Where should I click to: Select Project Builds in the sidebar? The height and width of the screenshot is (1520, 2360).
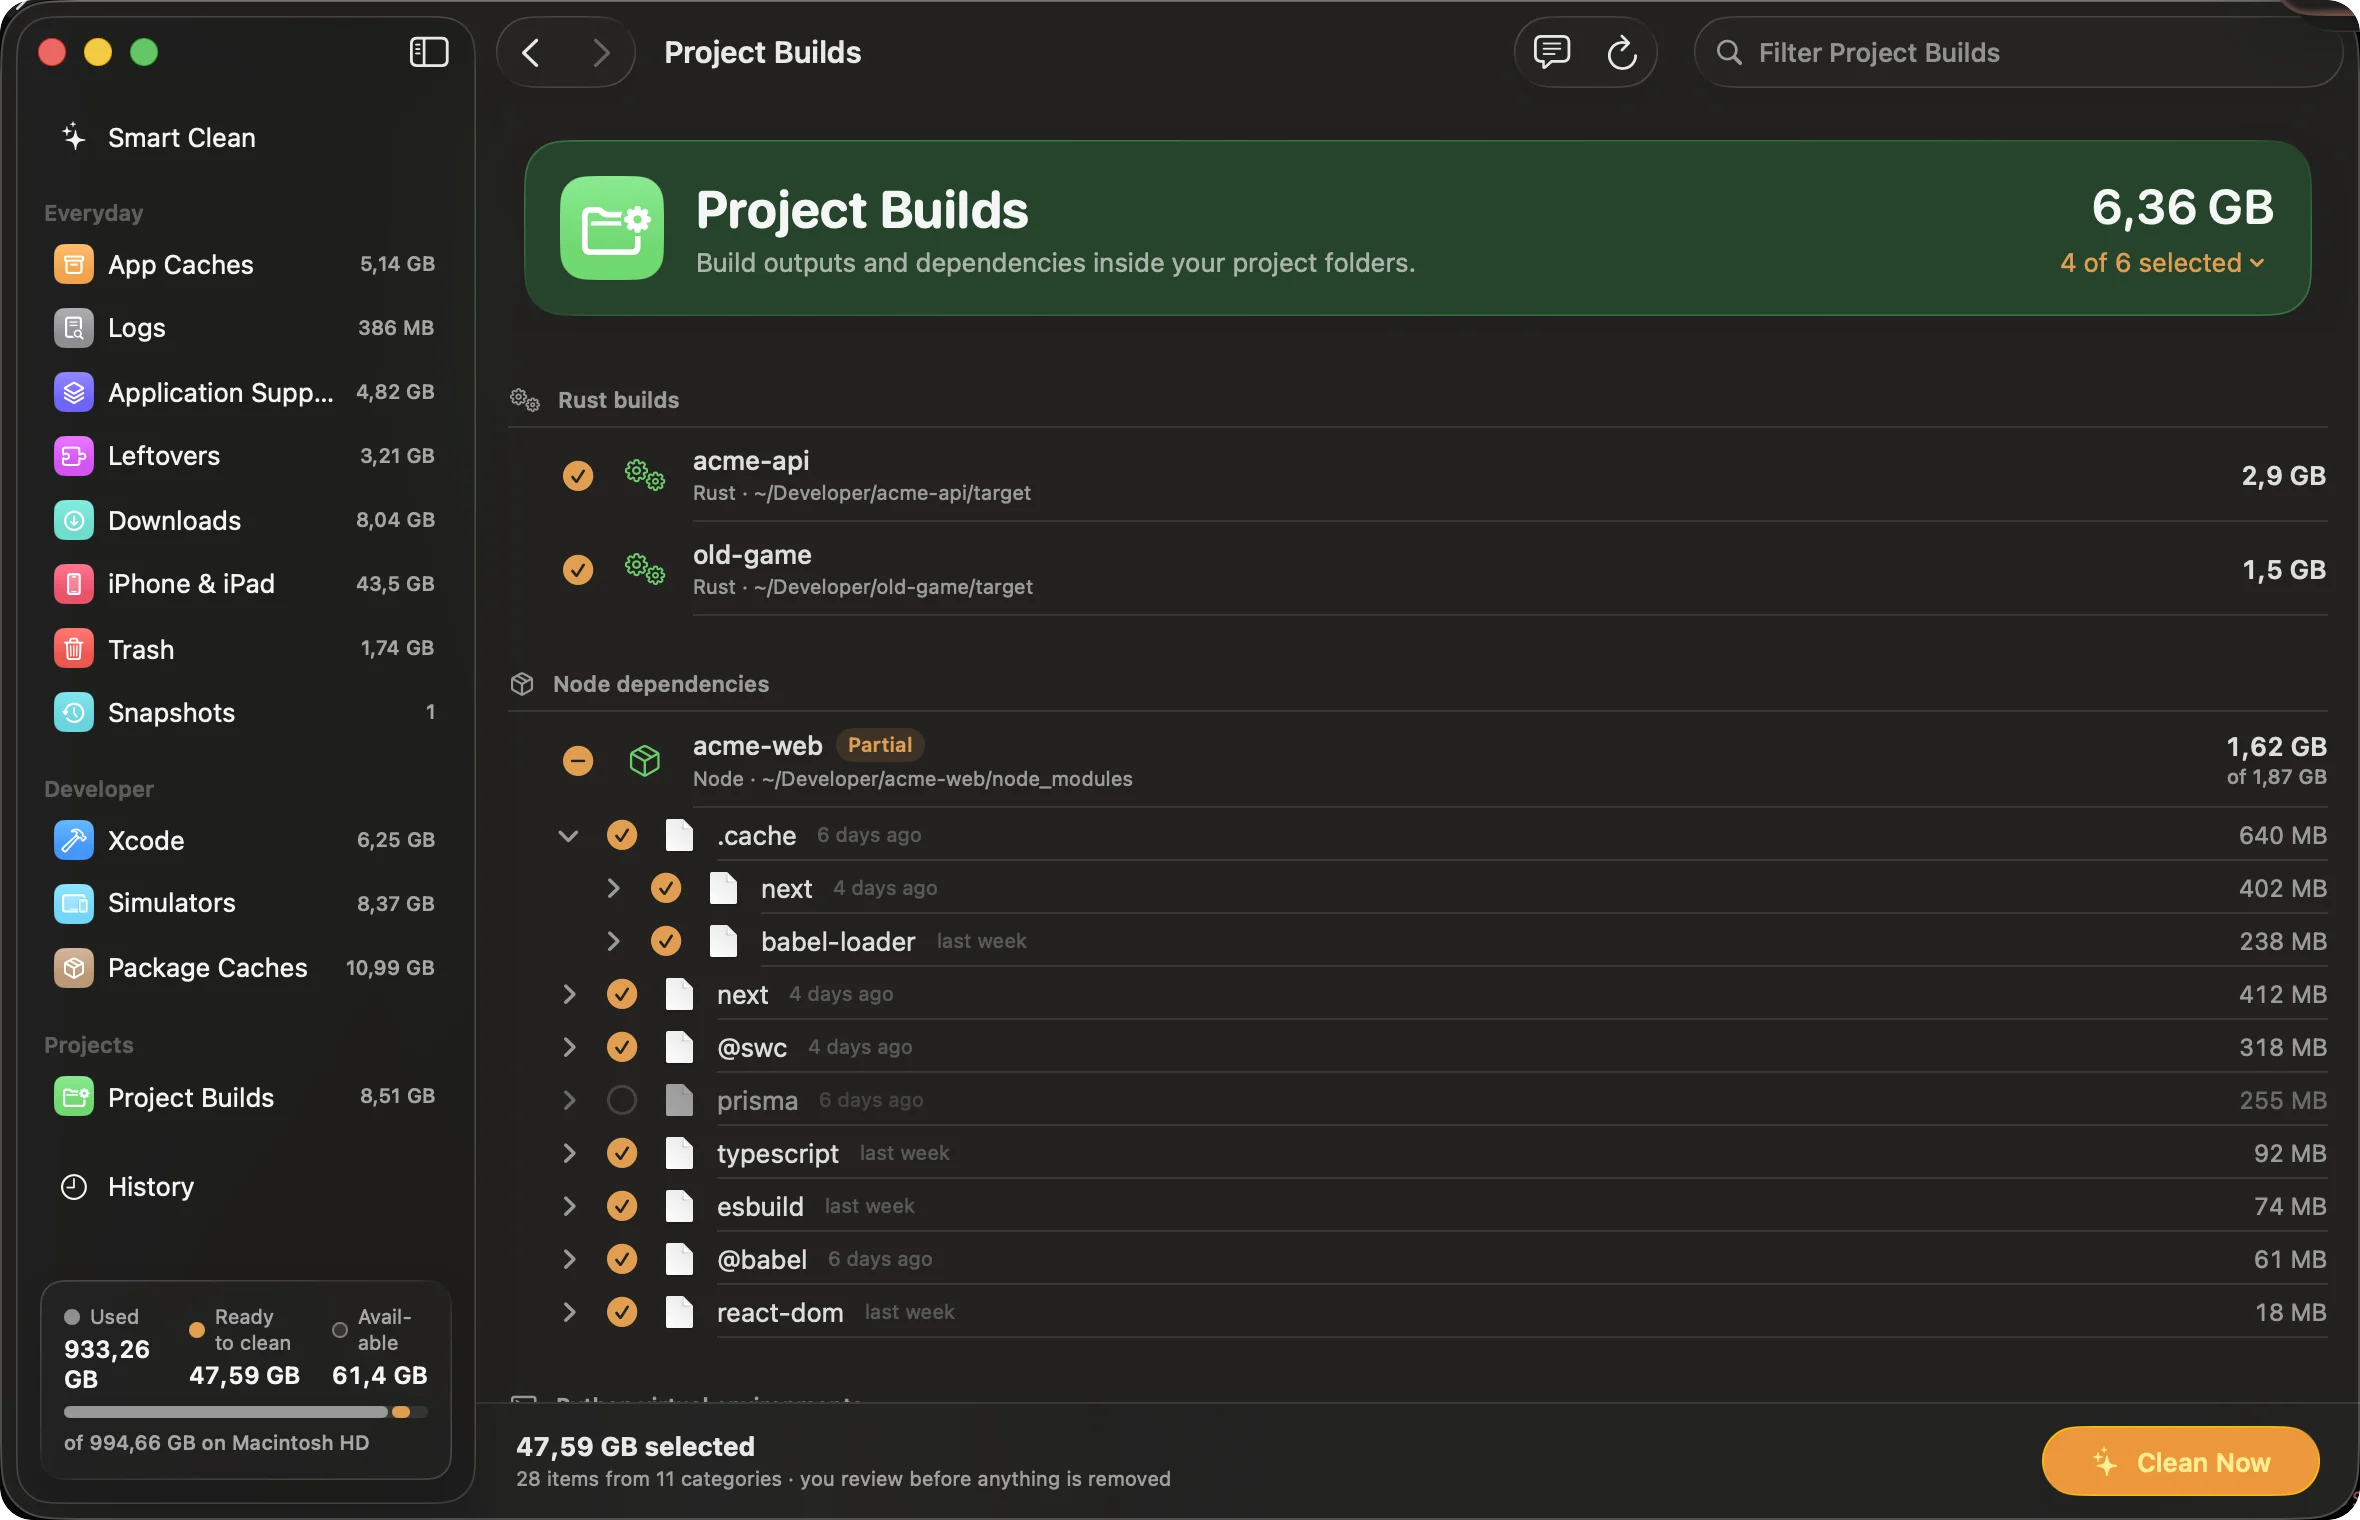pyautogui.click(x=245, y=1097)
